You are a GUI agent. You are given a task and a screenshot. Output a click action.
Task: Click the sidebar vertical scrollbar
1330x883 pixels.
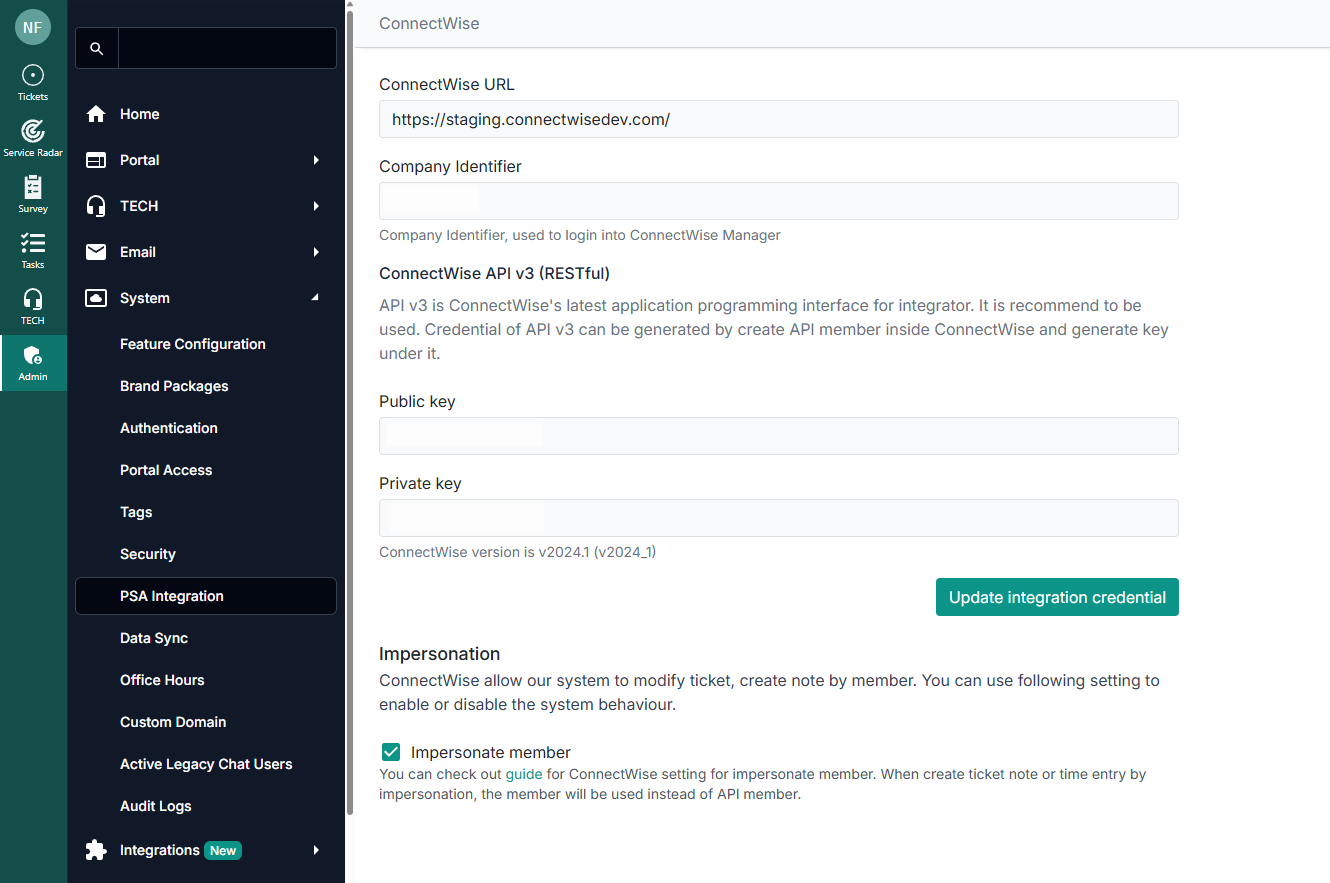349,400
